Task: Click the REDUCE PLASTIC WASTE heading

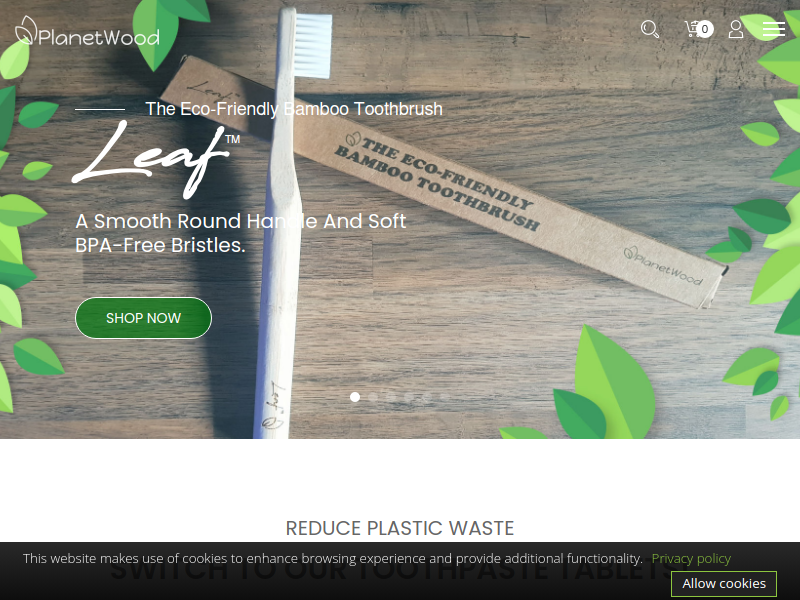Action: click(400, 529)
